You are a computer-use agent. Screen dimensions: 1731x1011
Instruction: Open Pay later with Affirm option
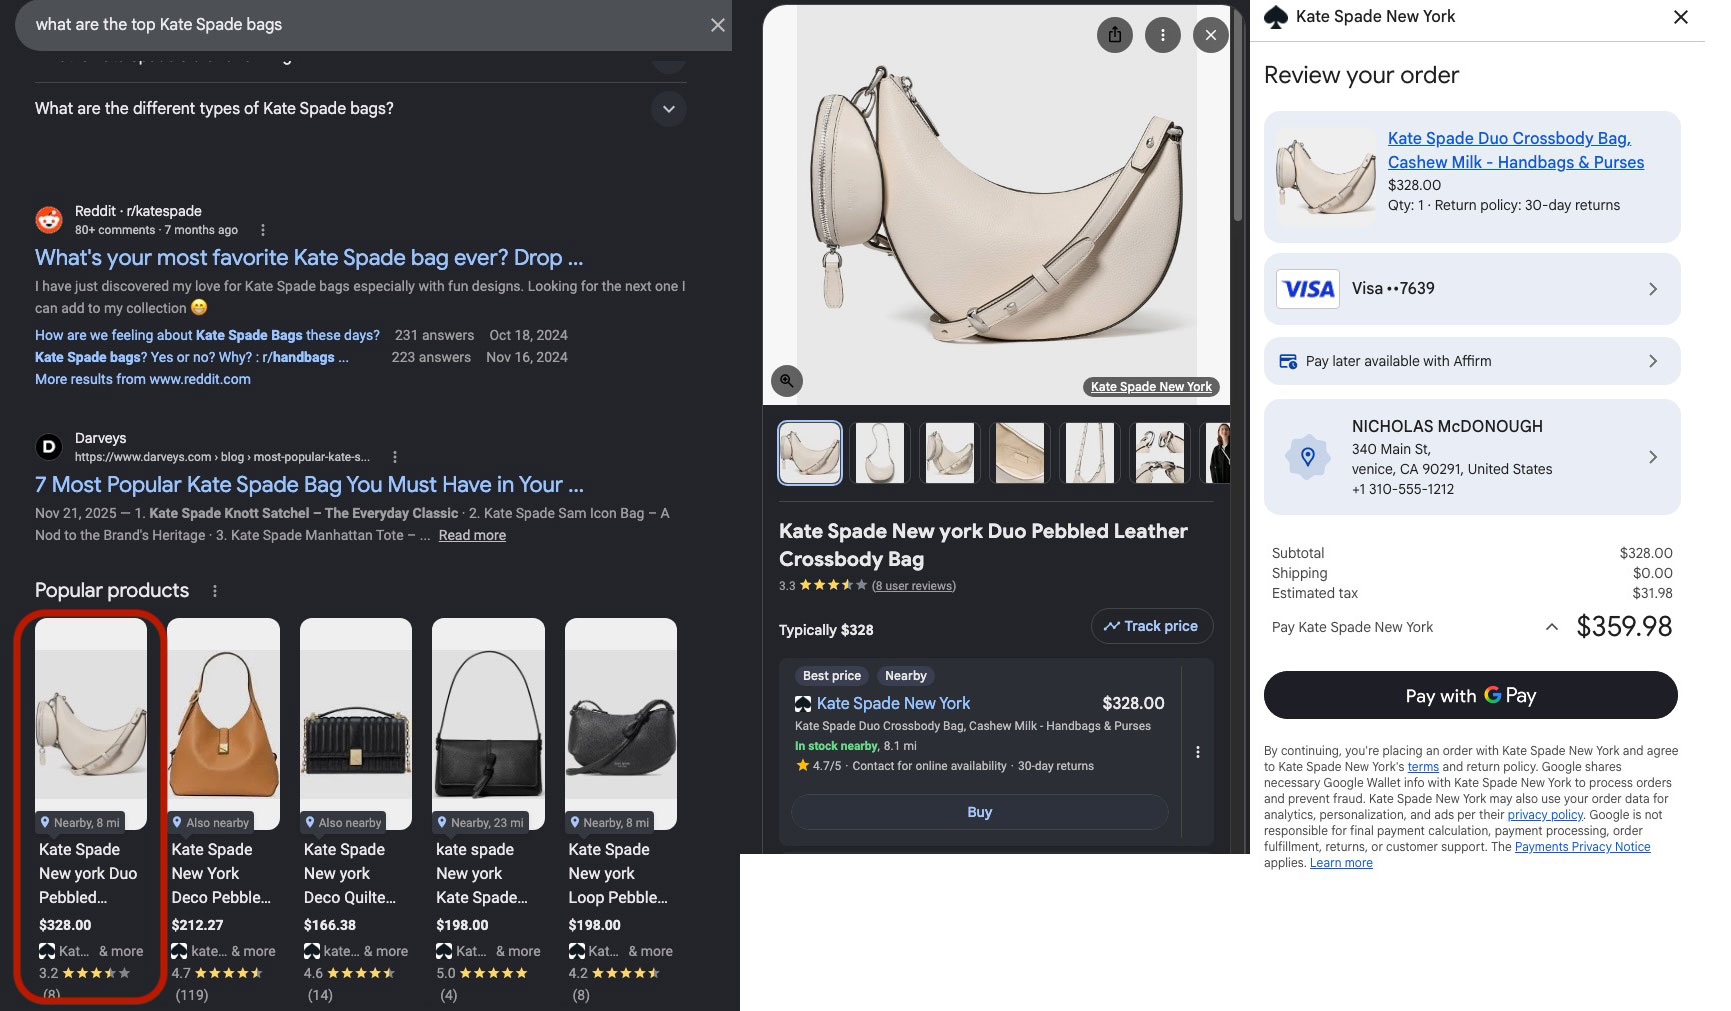(x=1472, y=361)
